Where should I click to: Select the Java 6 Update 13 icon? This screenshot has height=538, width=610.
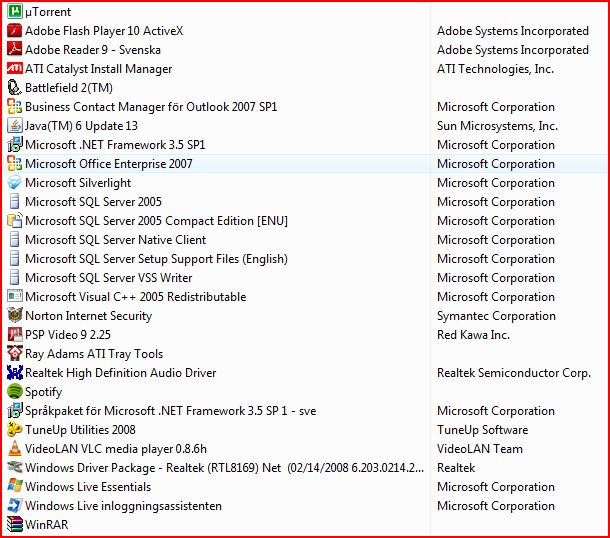(14, 125)
